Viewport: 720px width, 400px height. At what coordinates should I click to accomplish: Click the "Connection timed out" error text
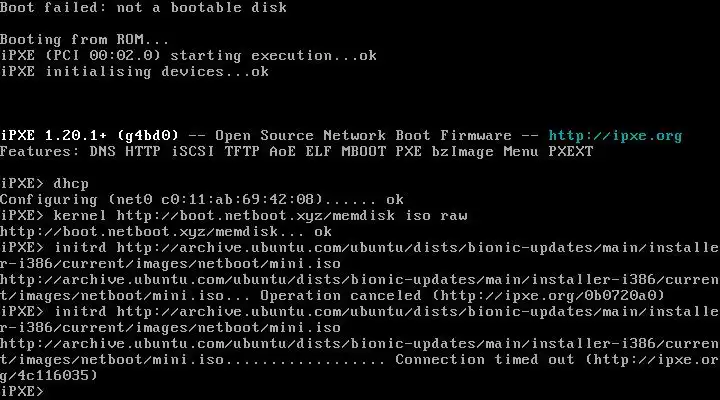(484, 360)
